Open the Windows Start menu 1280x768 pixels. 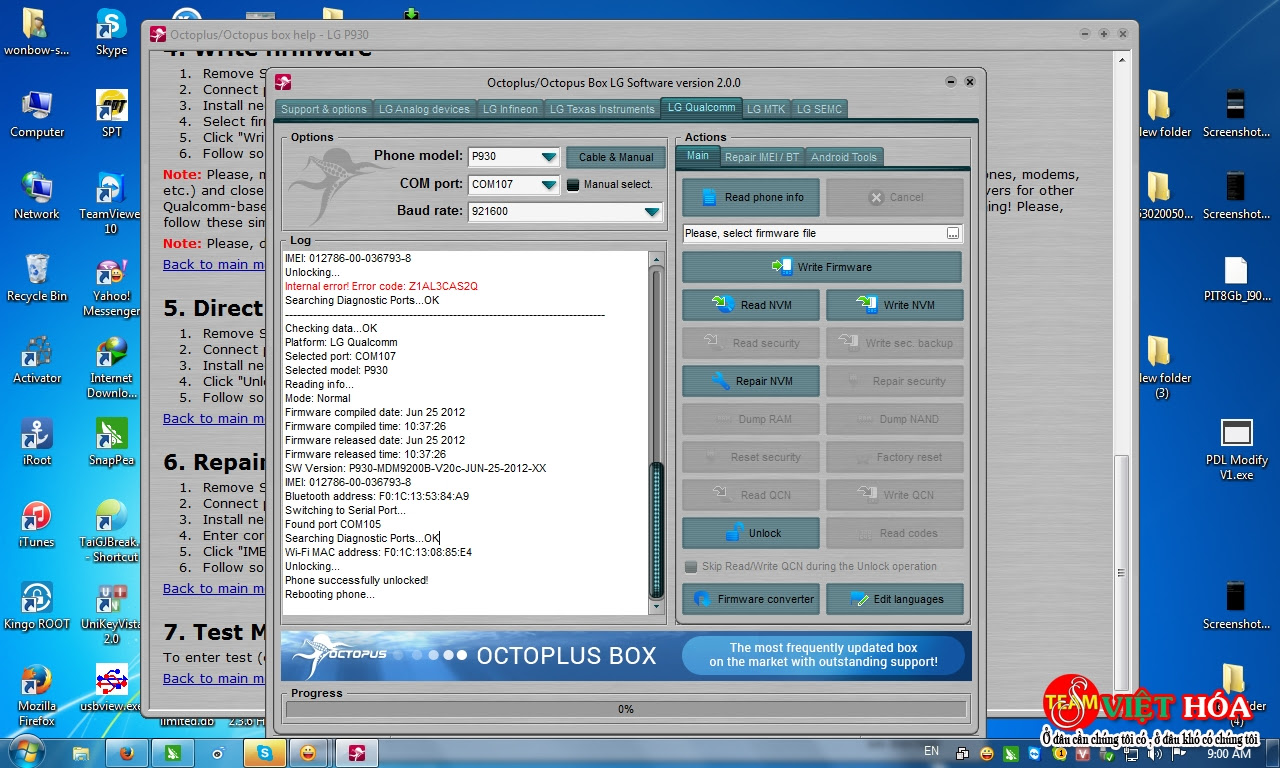pyautogui.click(x=27, y=752)
